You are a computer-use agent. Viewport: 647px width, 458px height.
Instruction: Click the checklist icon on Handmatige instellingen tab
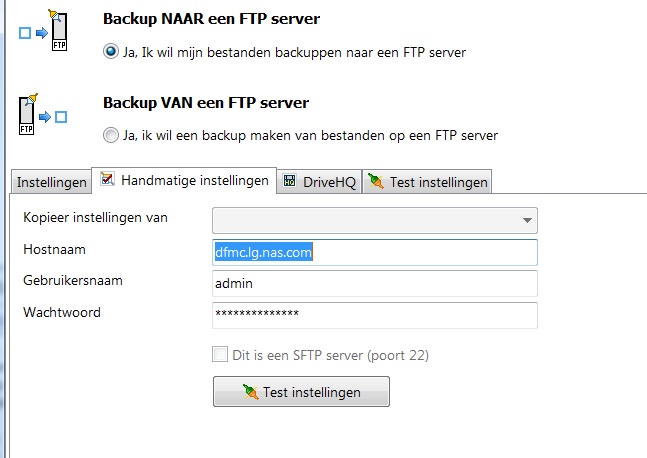click(x=107, y=181)
